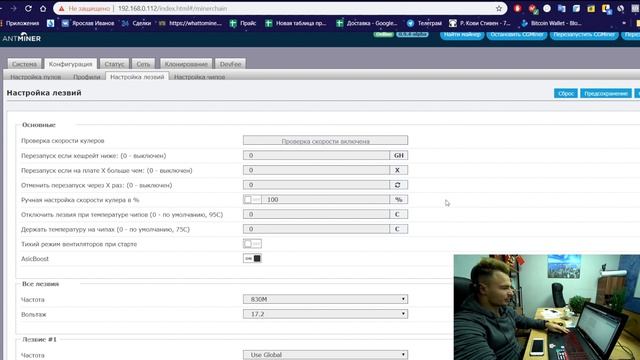
Task: Click 'Остановить CGMiner' button
Action: click(517, 35)
